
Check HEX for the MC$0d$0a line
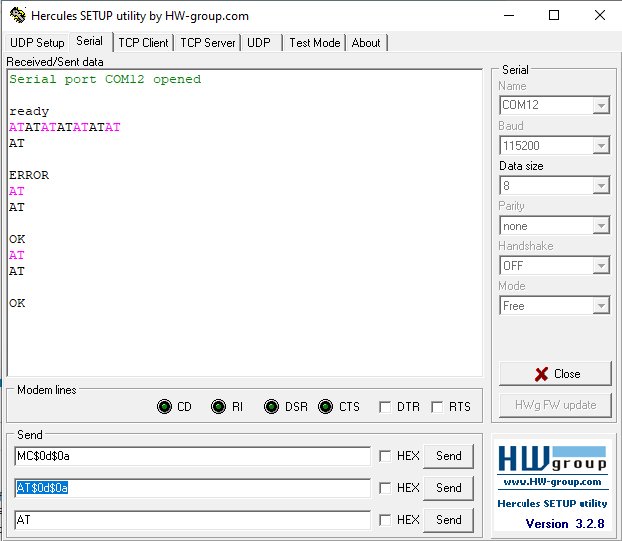(x=385, y=456)
